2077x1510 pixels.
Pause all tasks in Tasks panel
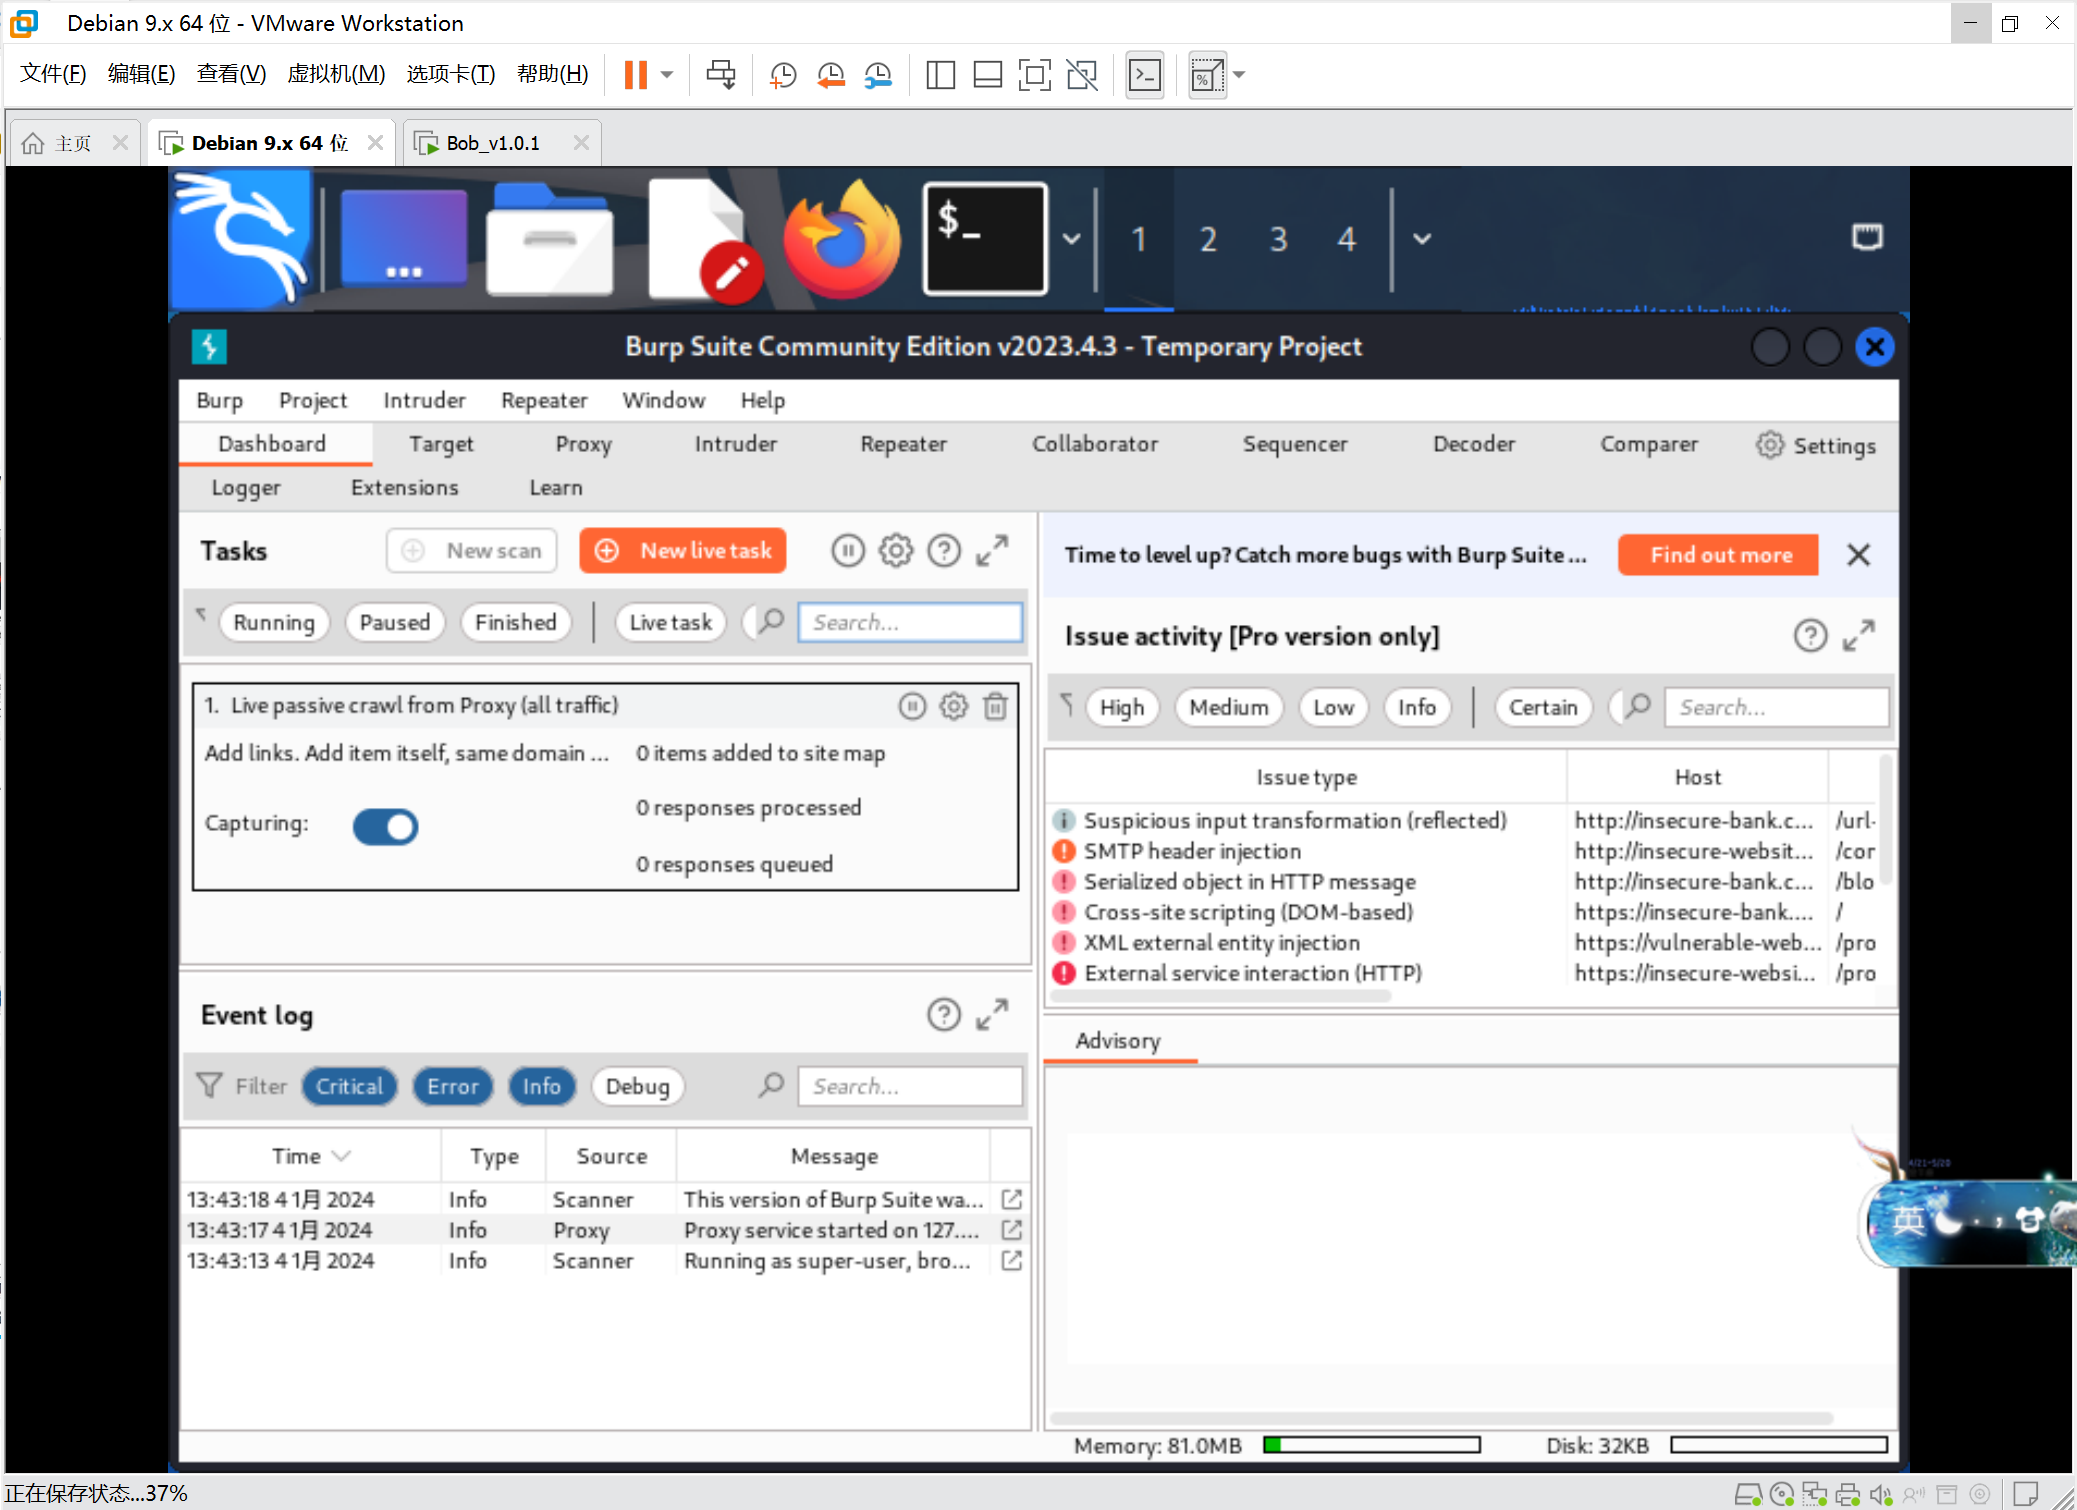pos(848,551)
